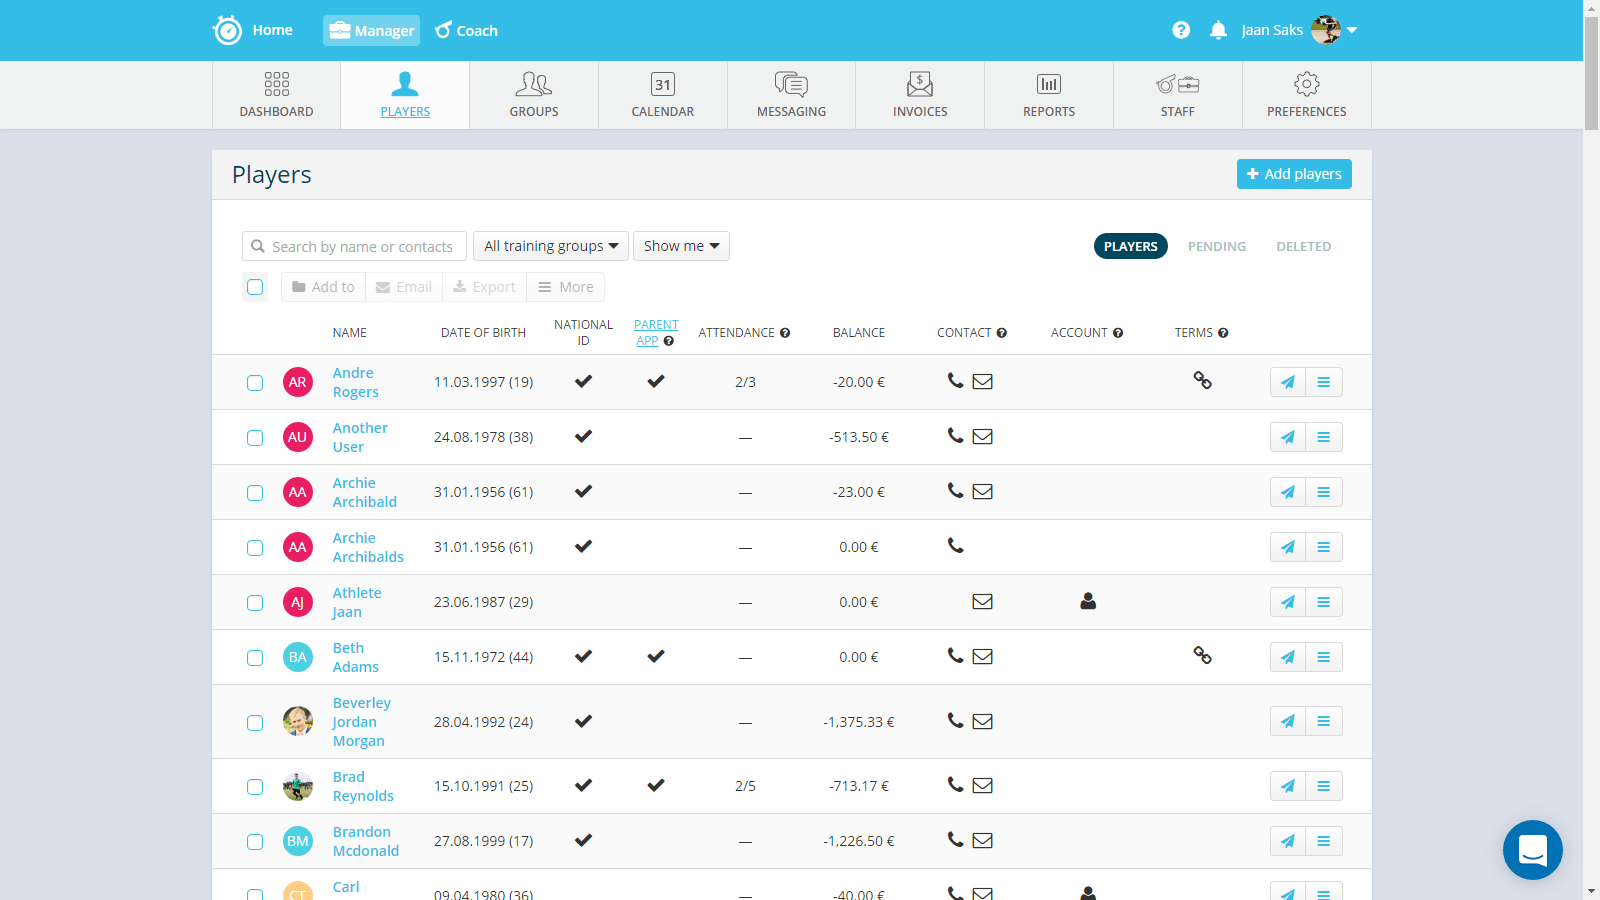This screenshot has height=900, width=1600.
Task: Open the Show me dropdown
Action: pyautogui.click(x=681, y=246)
